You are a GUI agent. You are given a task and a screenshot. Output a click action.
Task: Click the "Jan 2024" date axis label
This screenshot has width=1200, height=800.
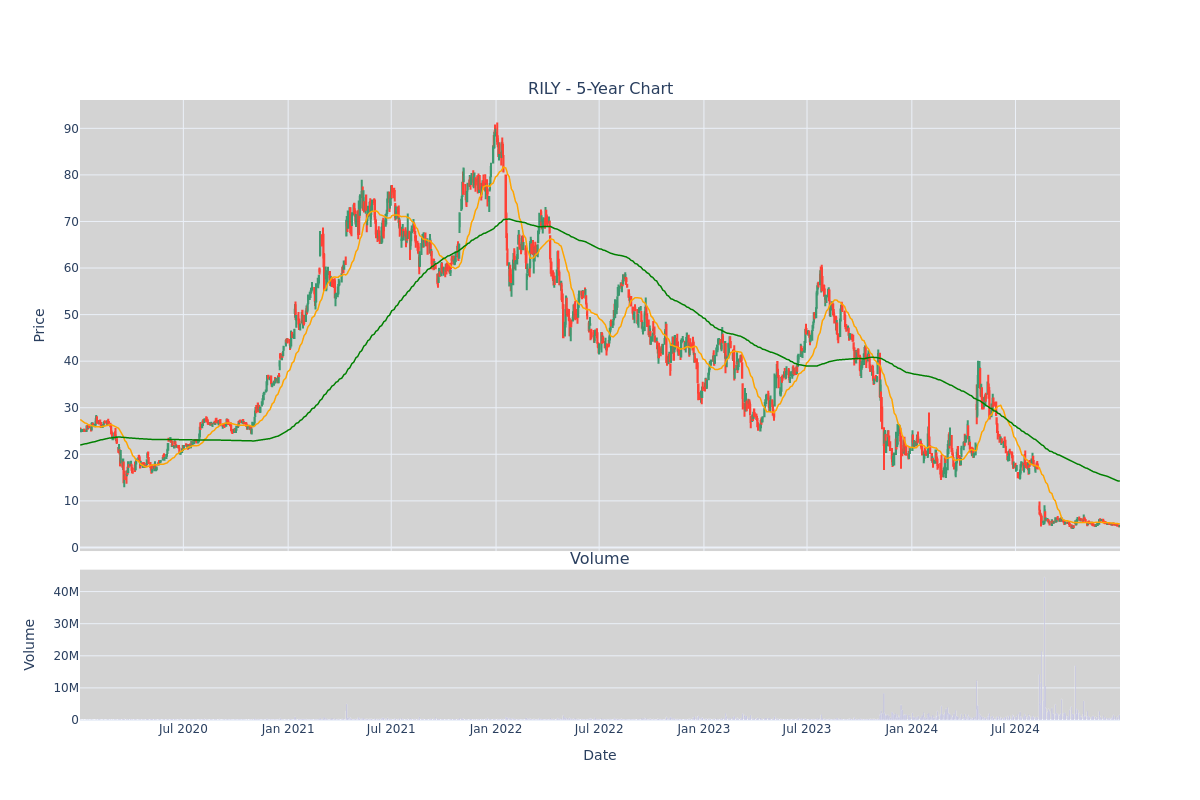[x=912, y=729]
